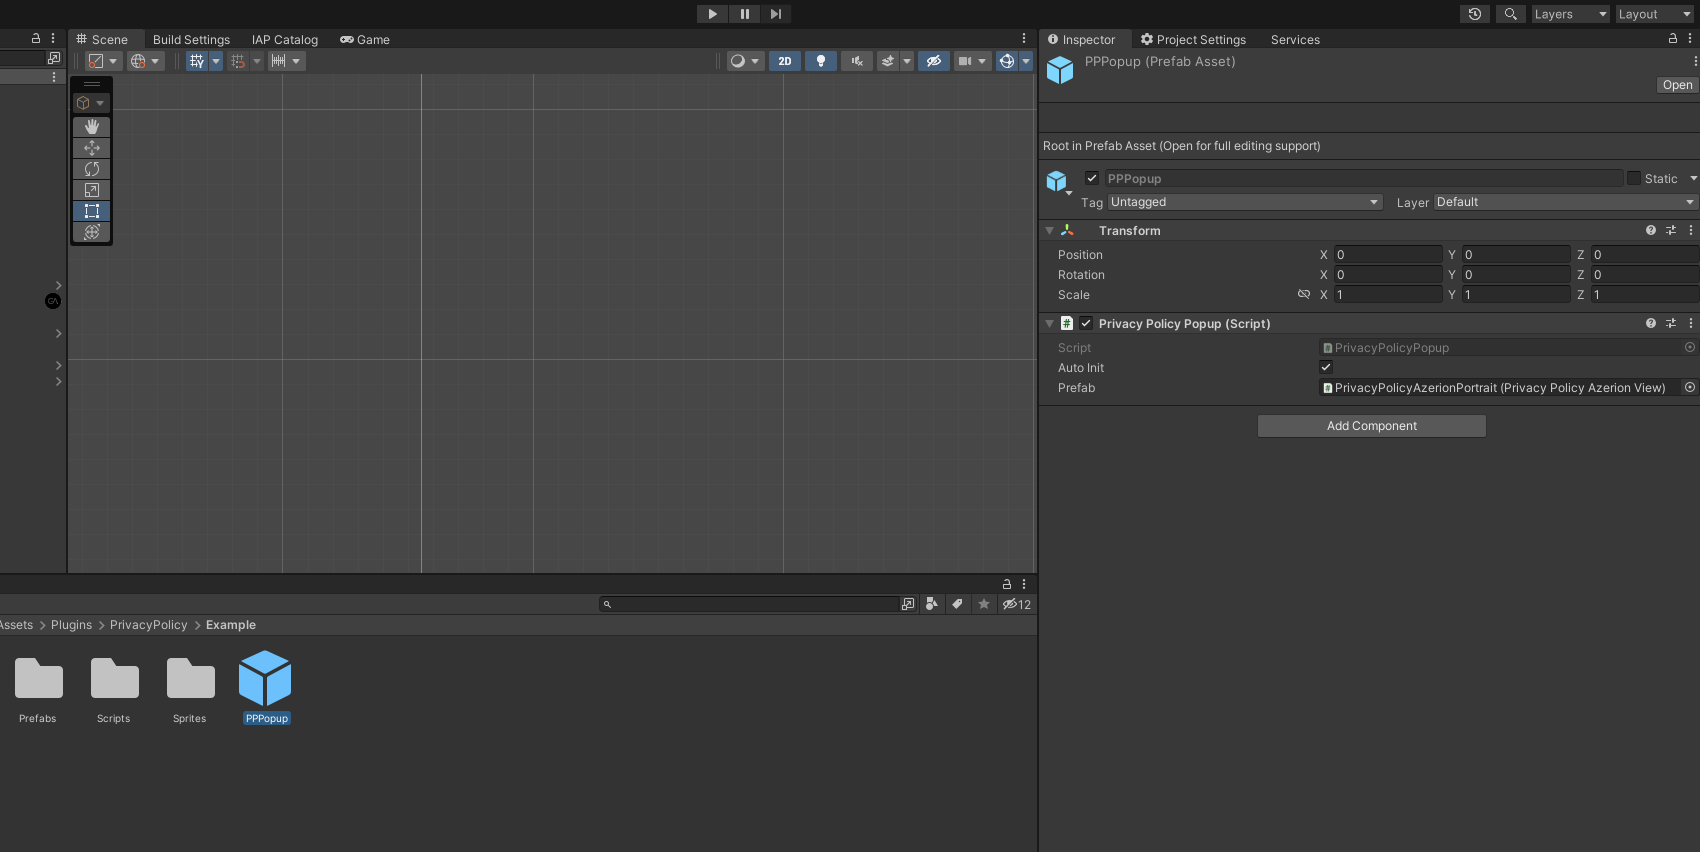Viewport: 1700px width, 852px height.
Task: Open draw mode shading dropdown
Action: 745,61
